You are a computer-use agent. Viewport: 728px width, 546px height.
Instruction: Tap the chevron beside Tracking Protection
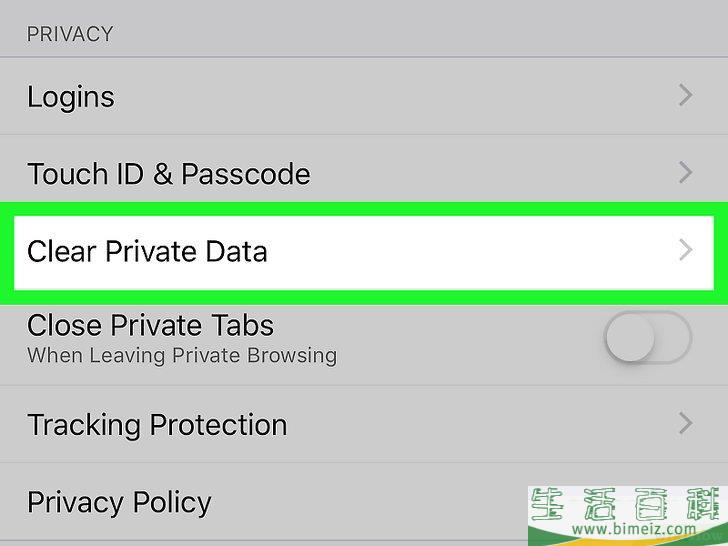[x=686, y=423]
